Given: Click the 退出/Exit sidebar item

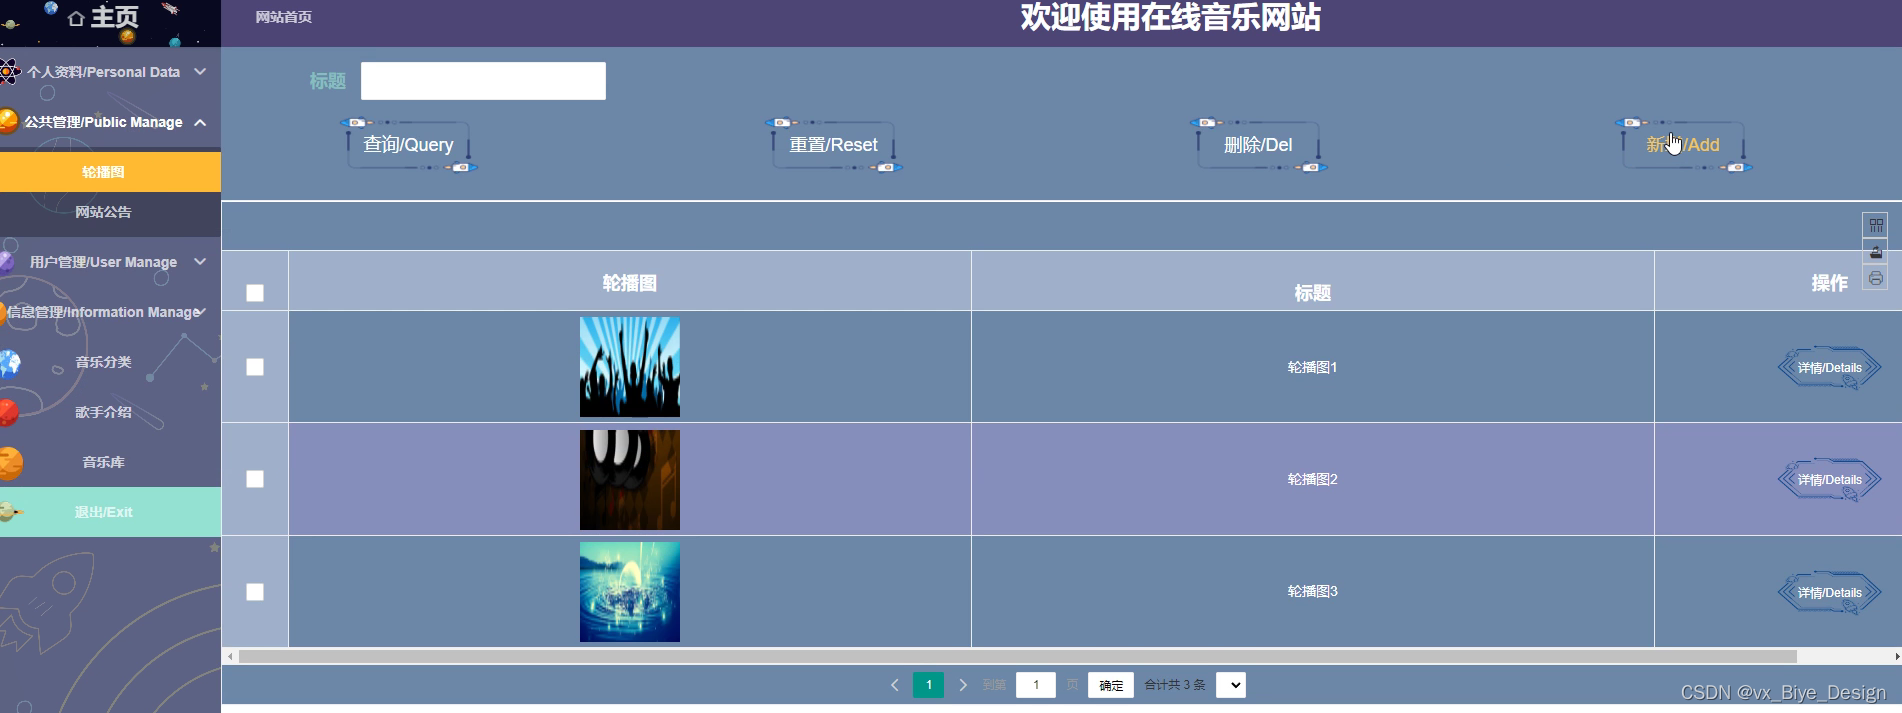Looking at the screenshot, I should pyautogui.click(x=110, y=512).
